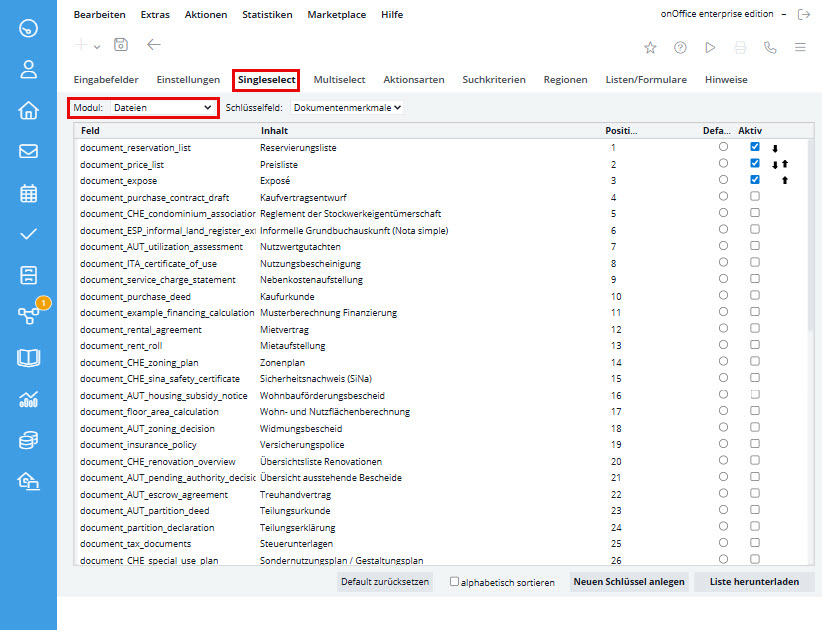822x630 pixels.
Task: Open contacts person icon in sidebar
Action: [28, 69]
